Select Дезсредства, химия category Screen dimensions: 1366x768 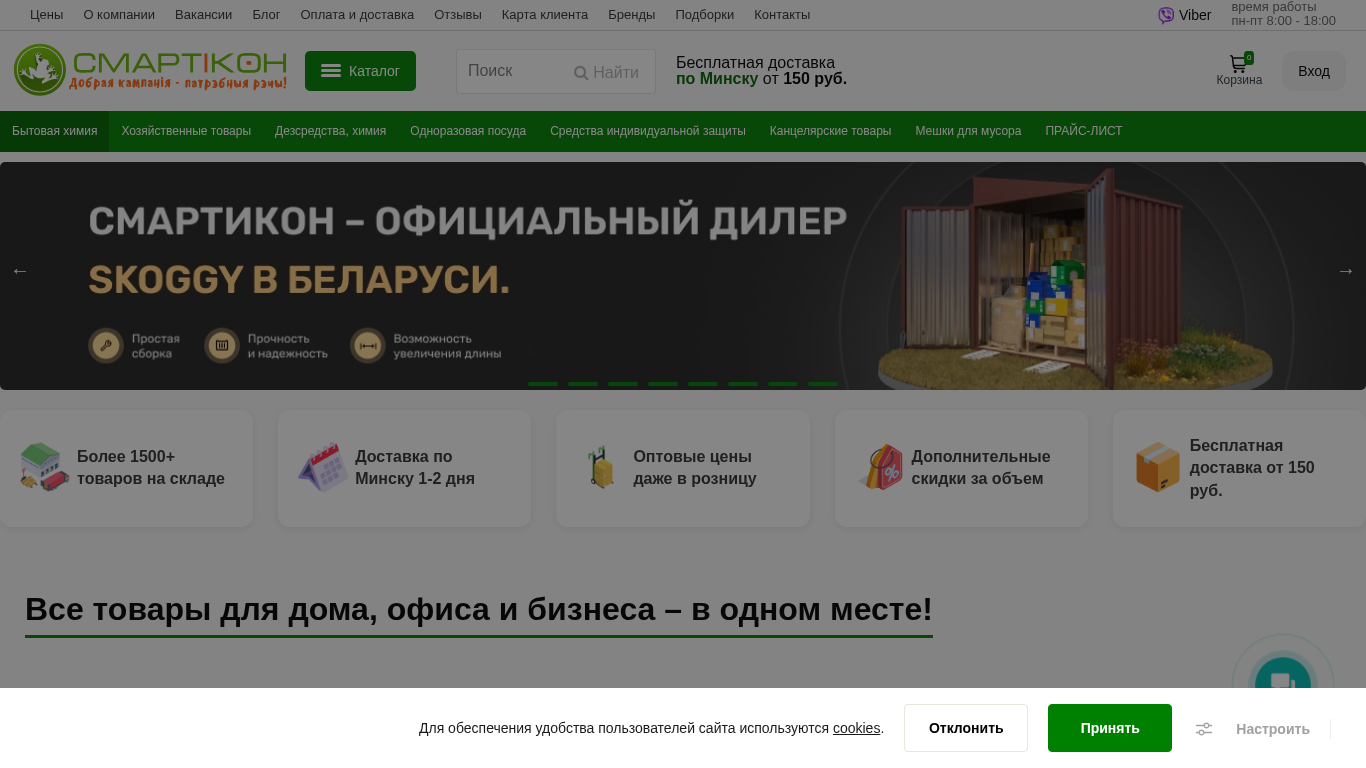(x=330, y=131)
